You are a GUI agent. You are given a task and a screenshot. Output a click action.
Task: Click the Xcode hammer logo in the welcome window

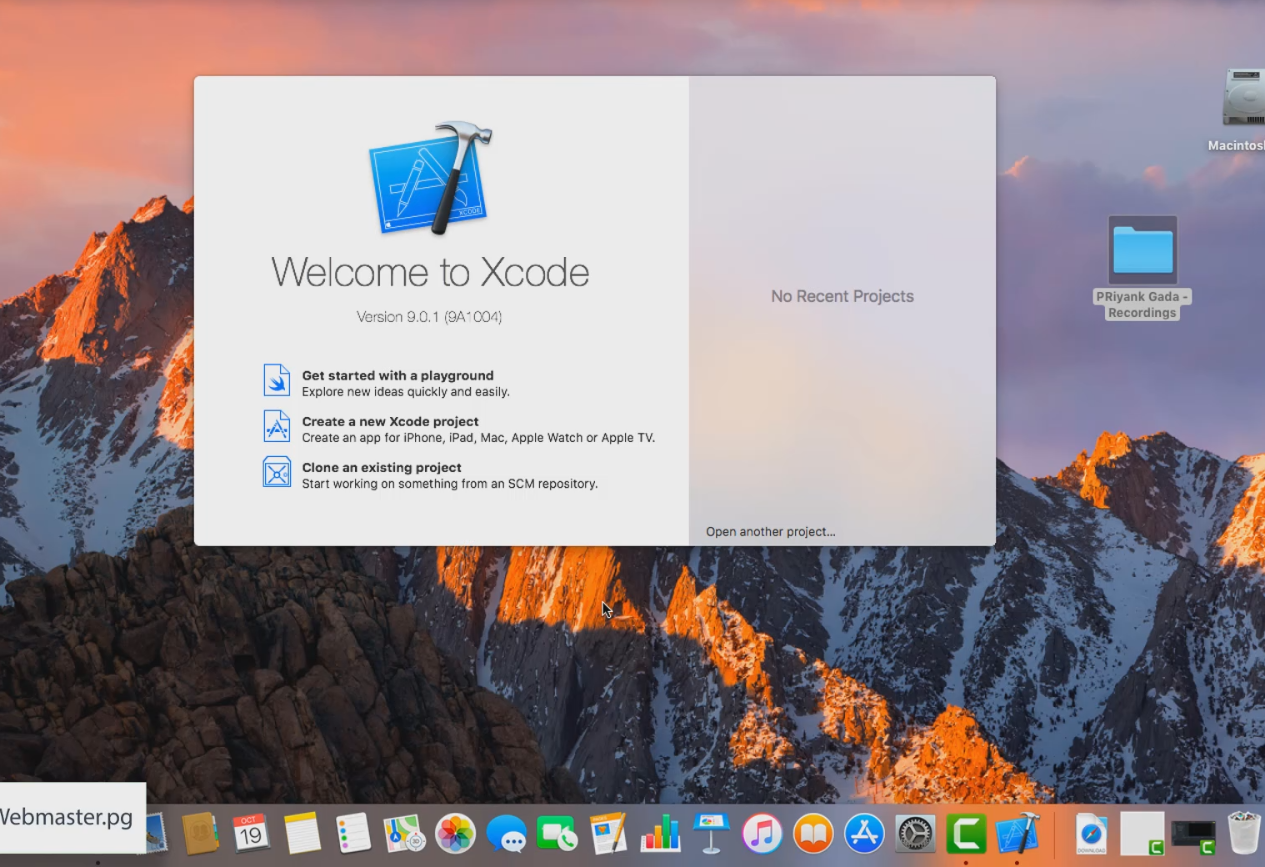pos(431,179)
